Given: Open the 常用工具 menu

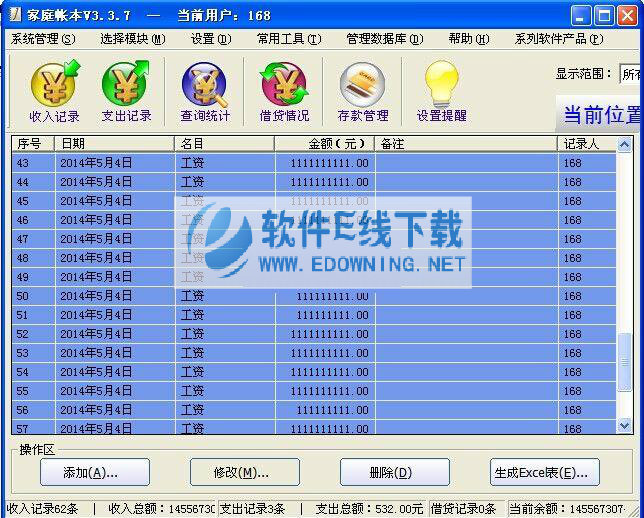Looking at the screenshot, I should point(288,39).
